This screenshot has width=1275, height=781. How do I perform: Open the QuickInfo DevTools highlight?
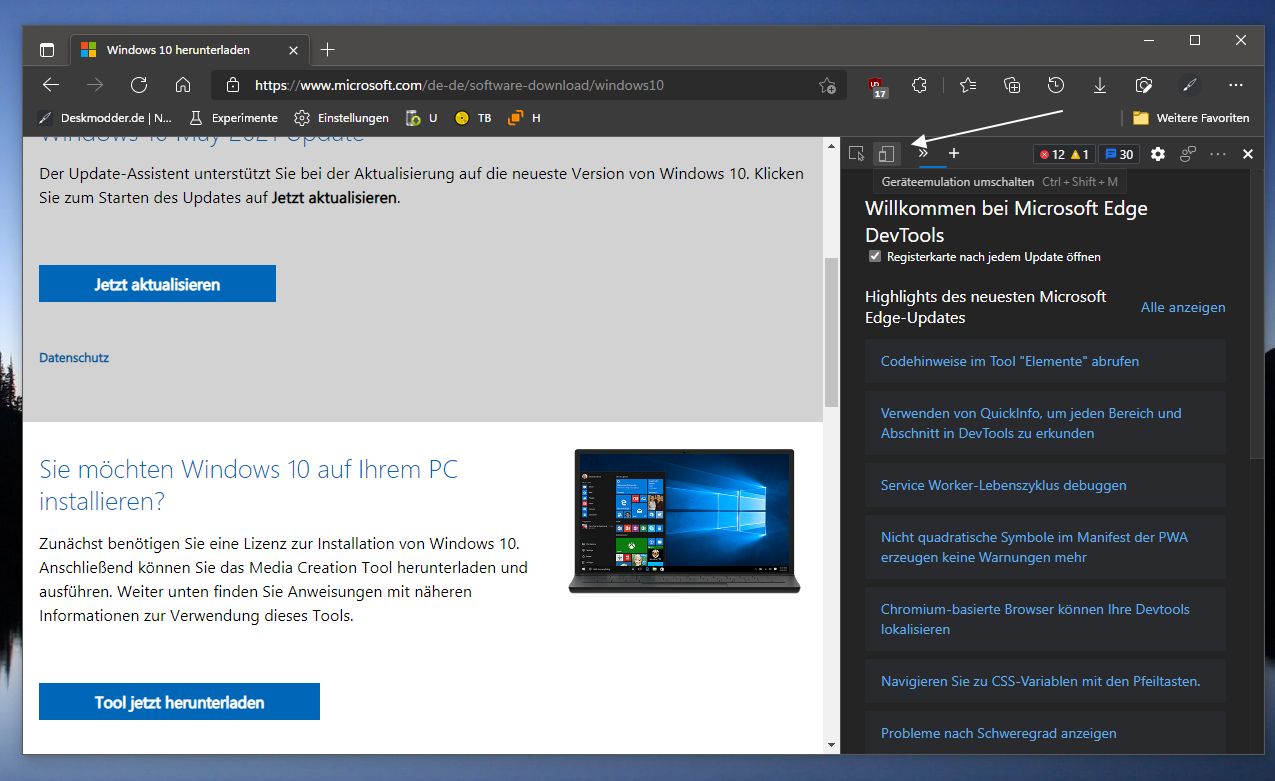click(1045, 423)
